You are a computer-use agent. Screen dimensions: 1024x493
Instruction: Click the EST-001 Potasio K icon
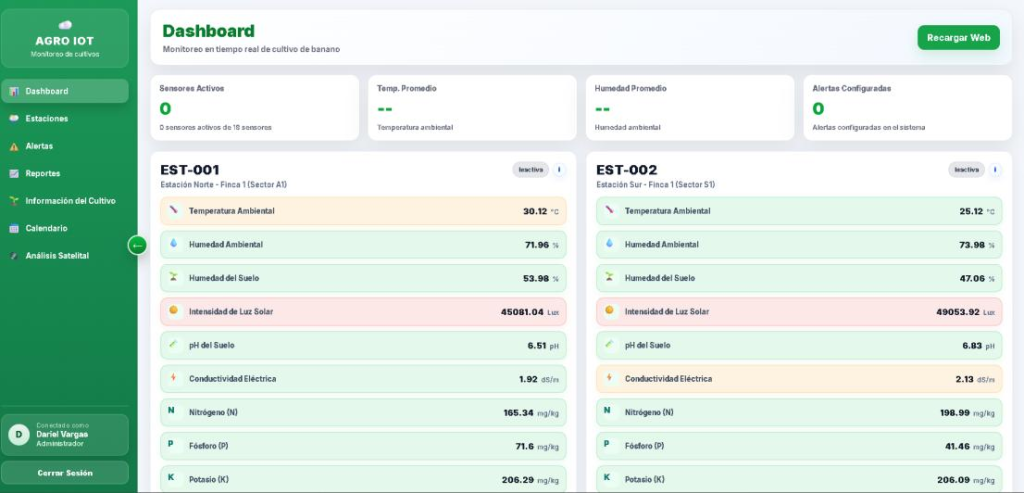click(x=171, y=478)
